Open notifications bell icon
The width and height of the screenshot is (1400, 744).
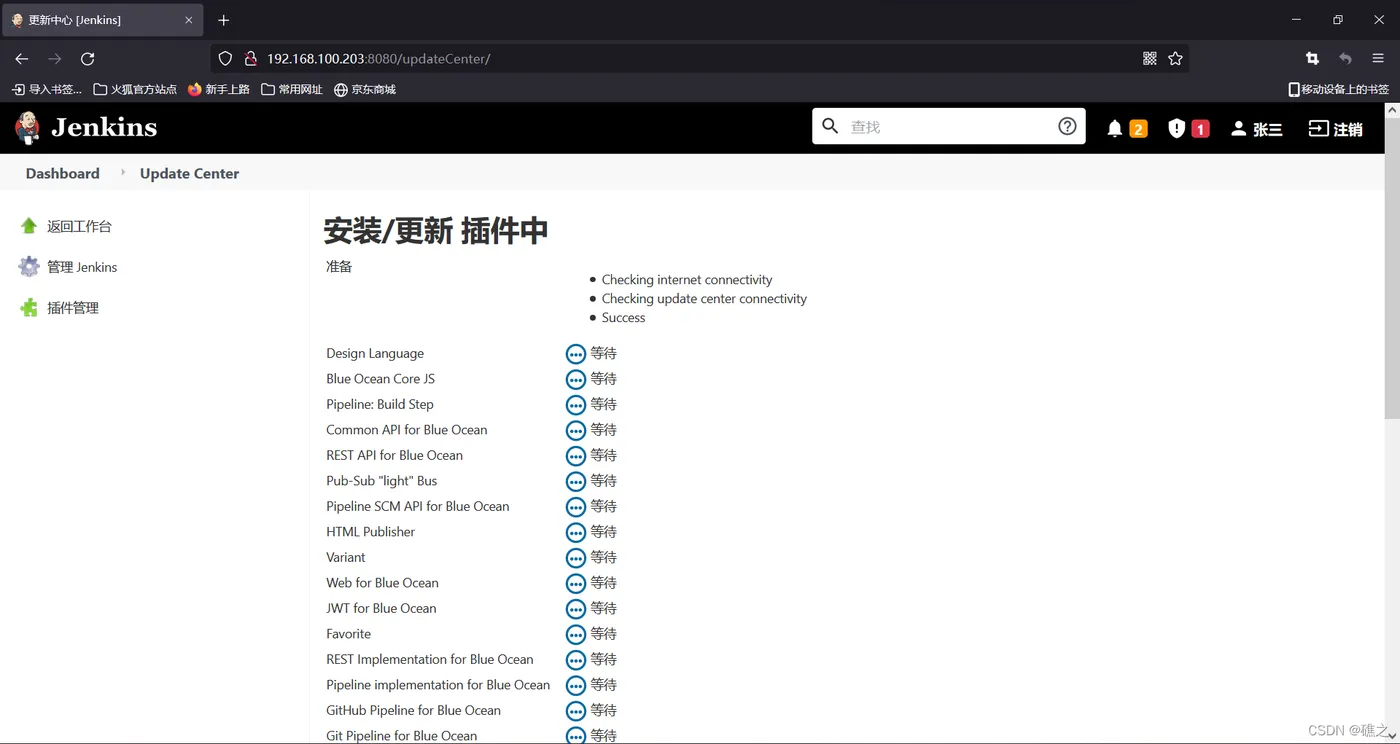tap(1115, 128)
